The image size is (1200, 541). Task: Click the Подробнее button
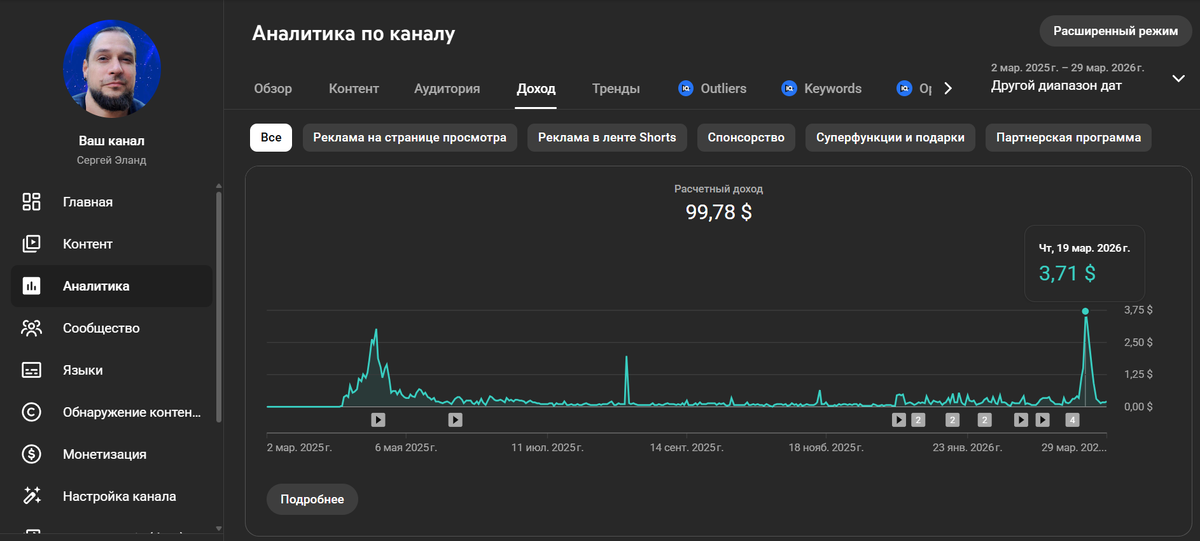[312, 499]
